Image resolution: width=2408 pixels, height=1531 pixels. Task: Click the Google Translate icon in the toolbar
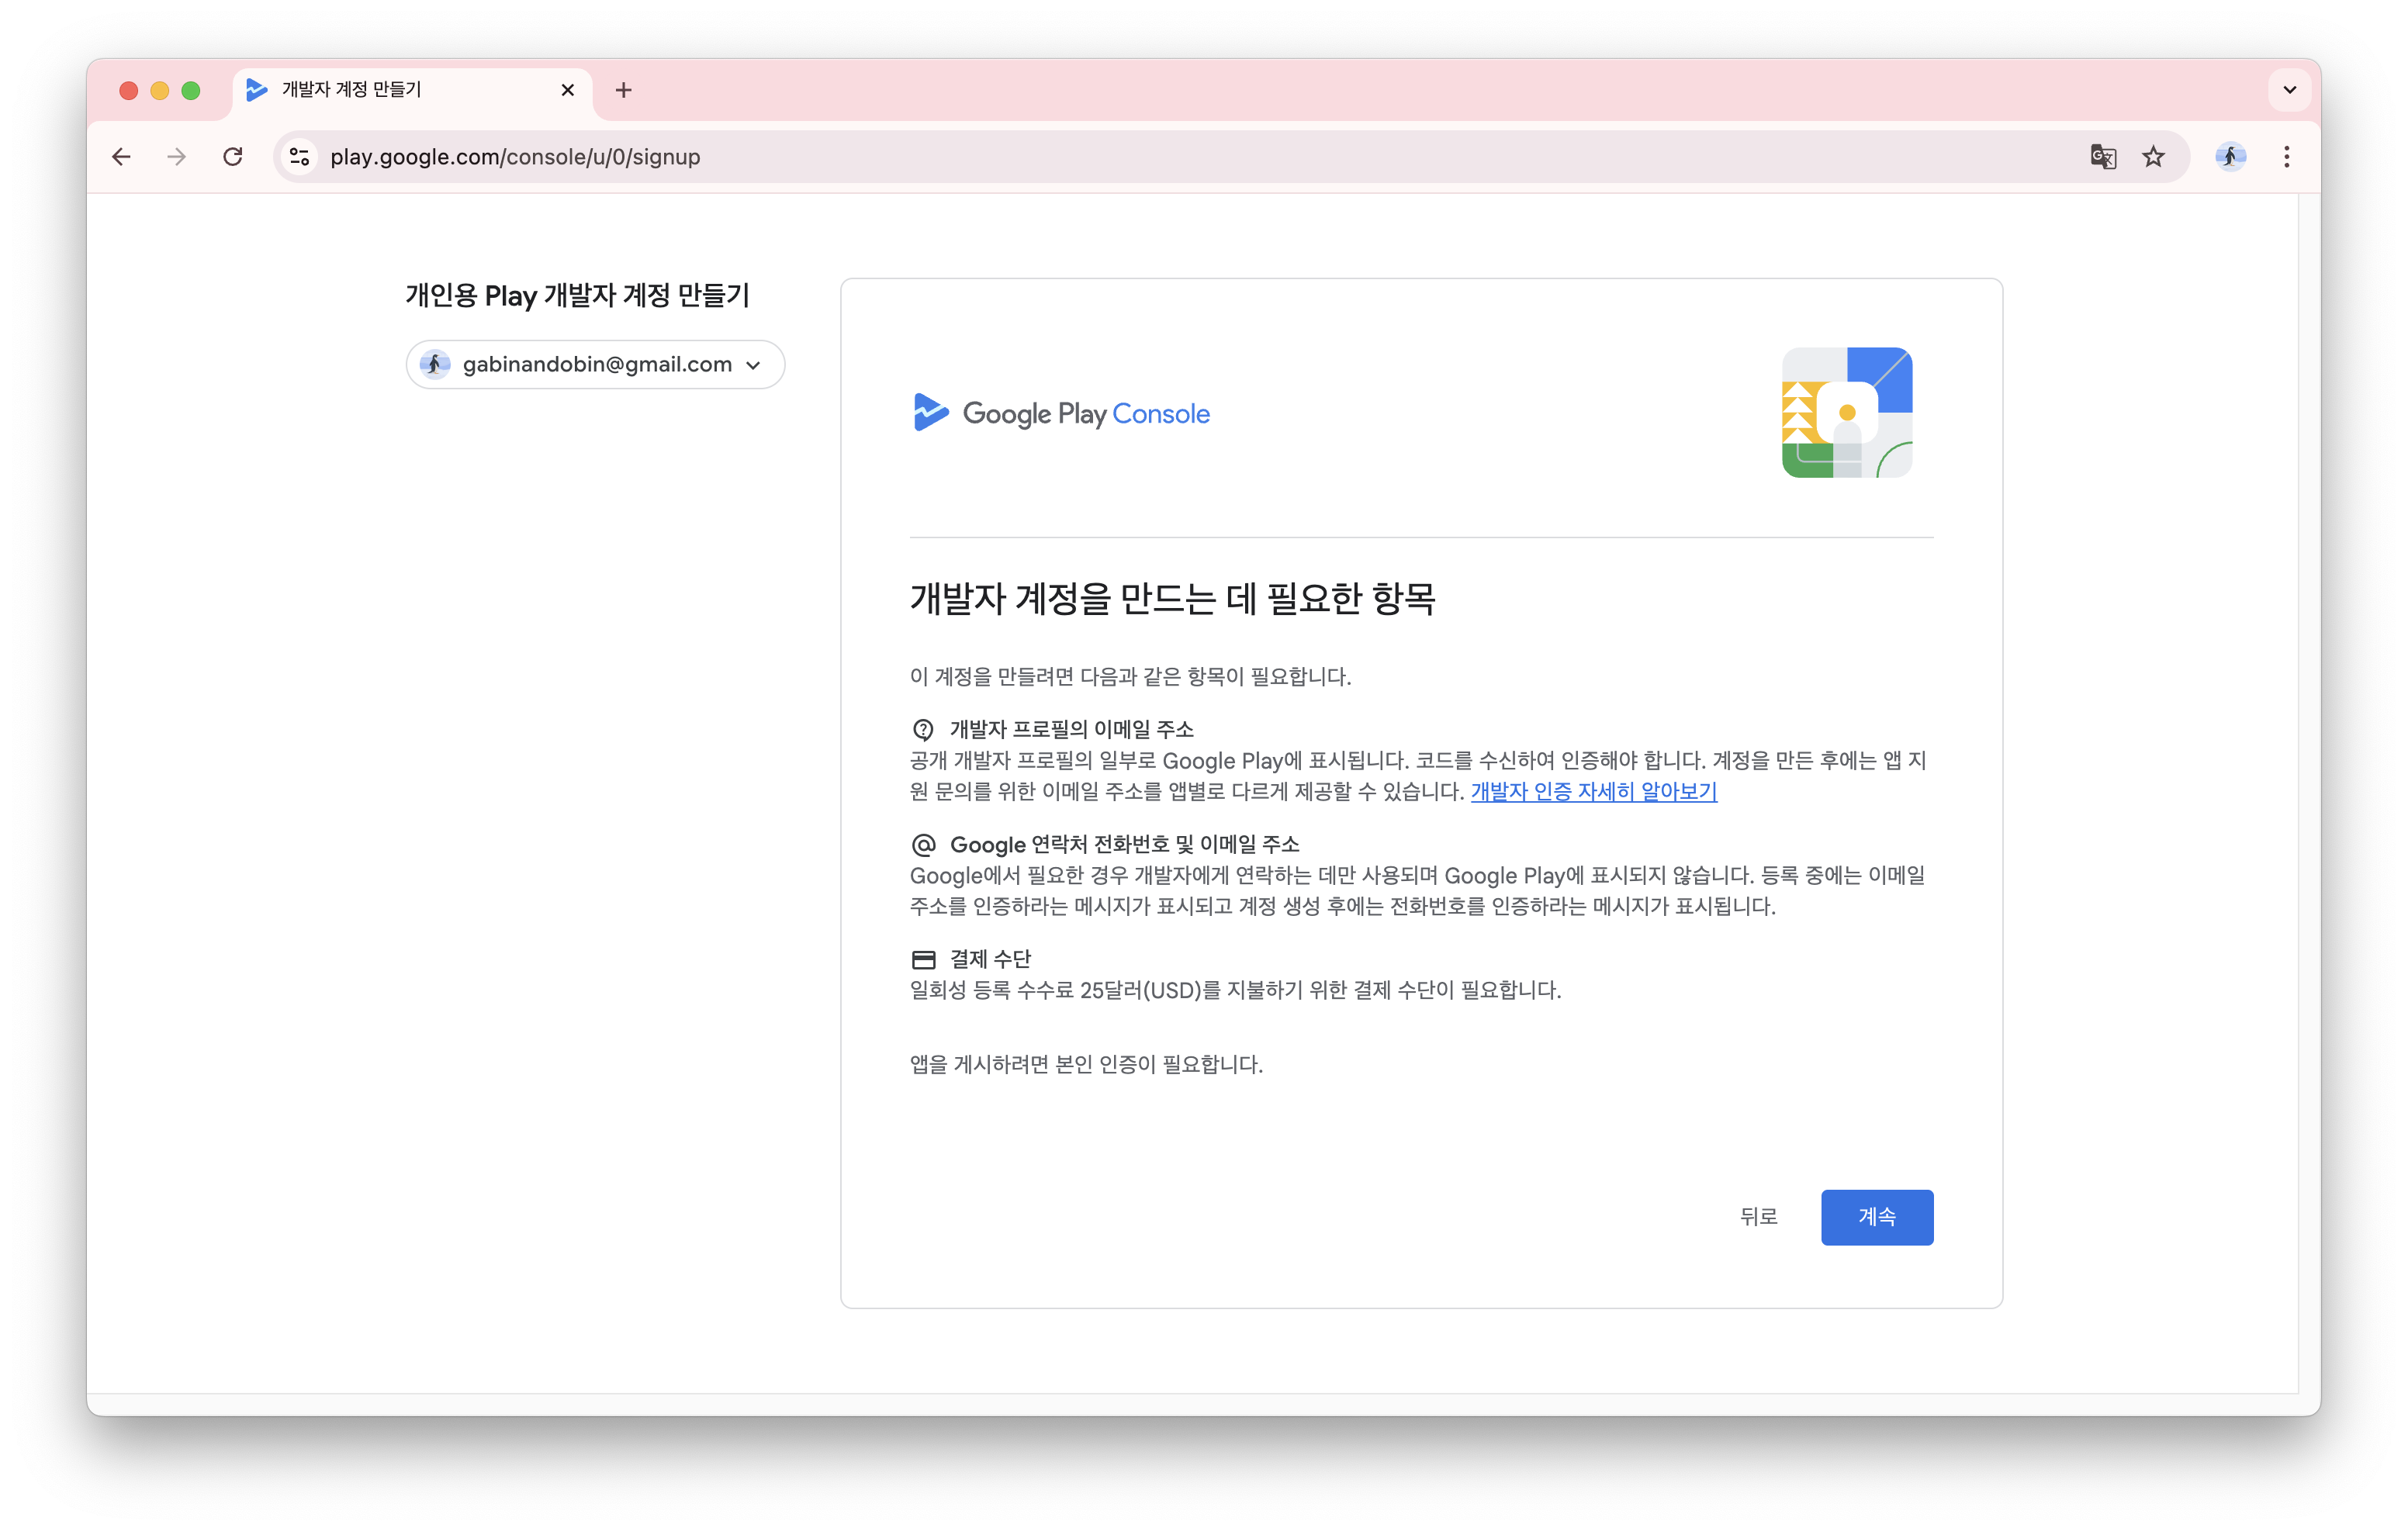click(2103, 157)
